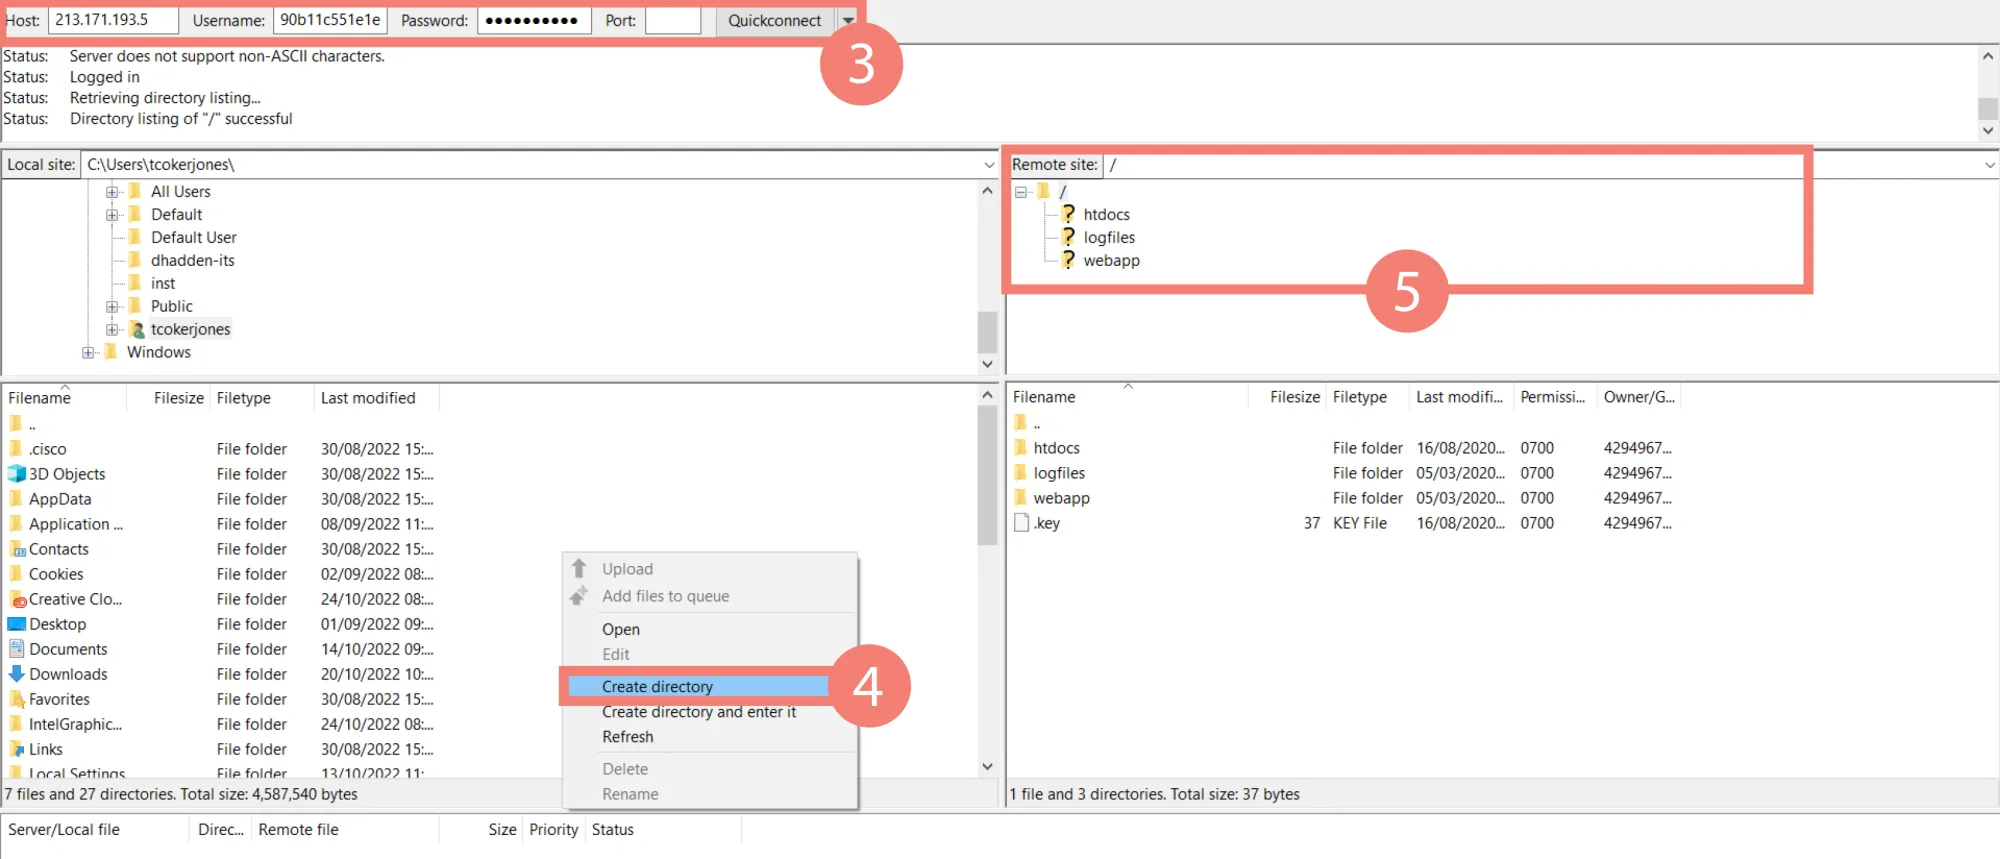This screenshot has width=2000, height=859.
Task: Sort local files by Last modified header
Action: click(376, 398)
